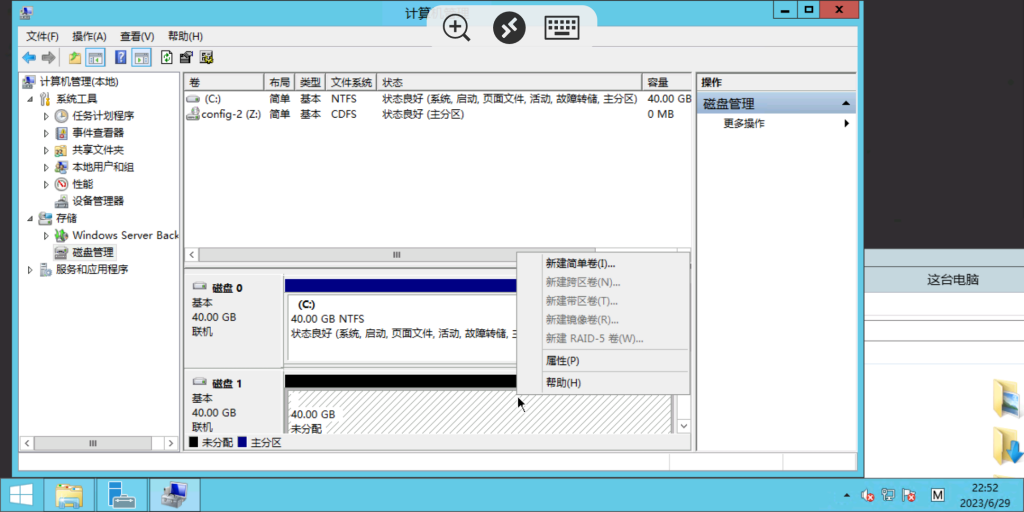Image resolution: width=1024 pixels, height=512 pixels.
Task: Open Server Manager from the taskbar
Action: pos(122,495)
